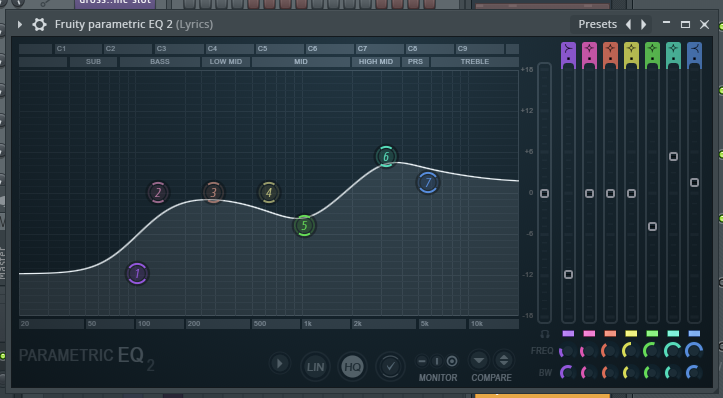Image resolution: width=723 pixels, height=398 pixels.
Task: Click the purple band 1 color swatch
Action: click(568, 333)
